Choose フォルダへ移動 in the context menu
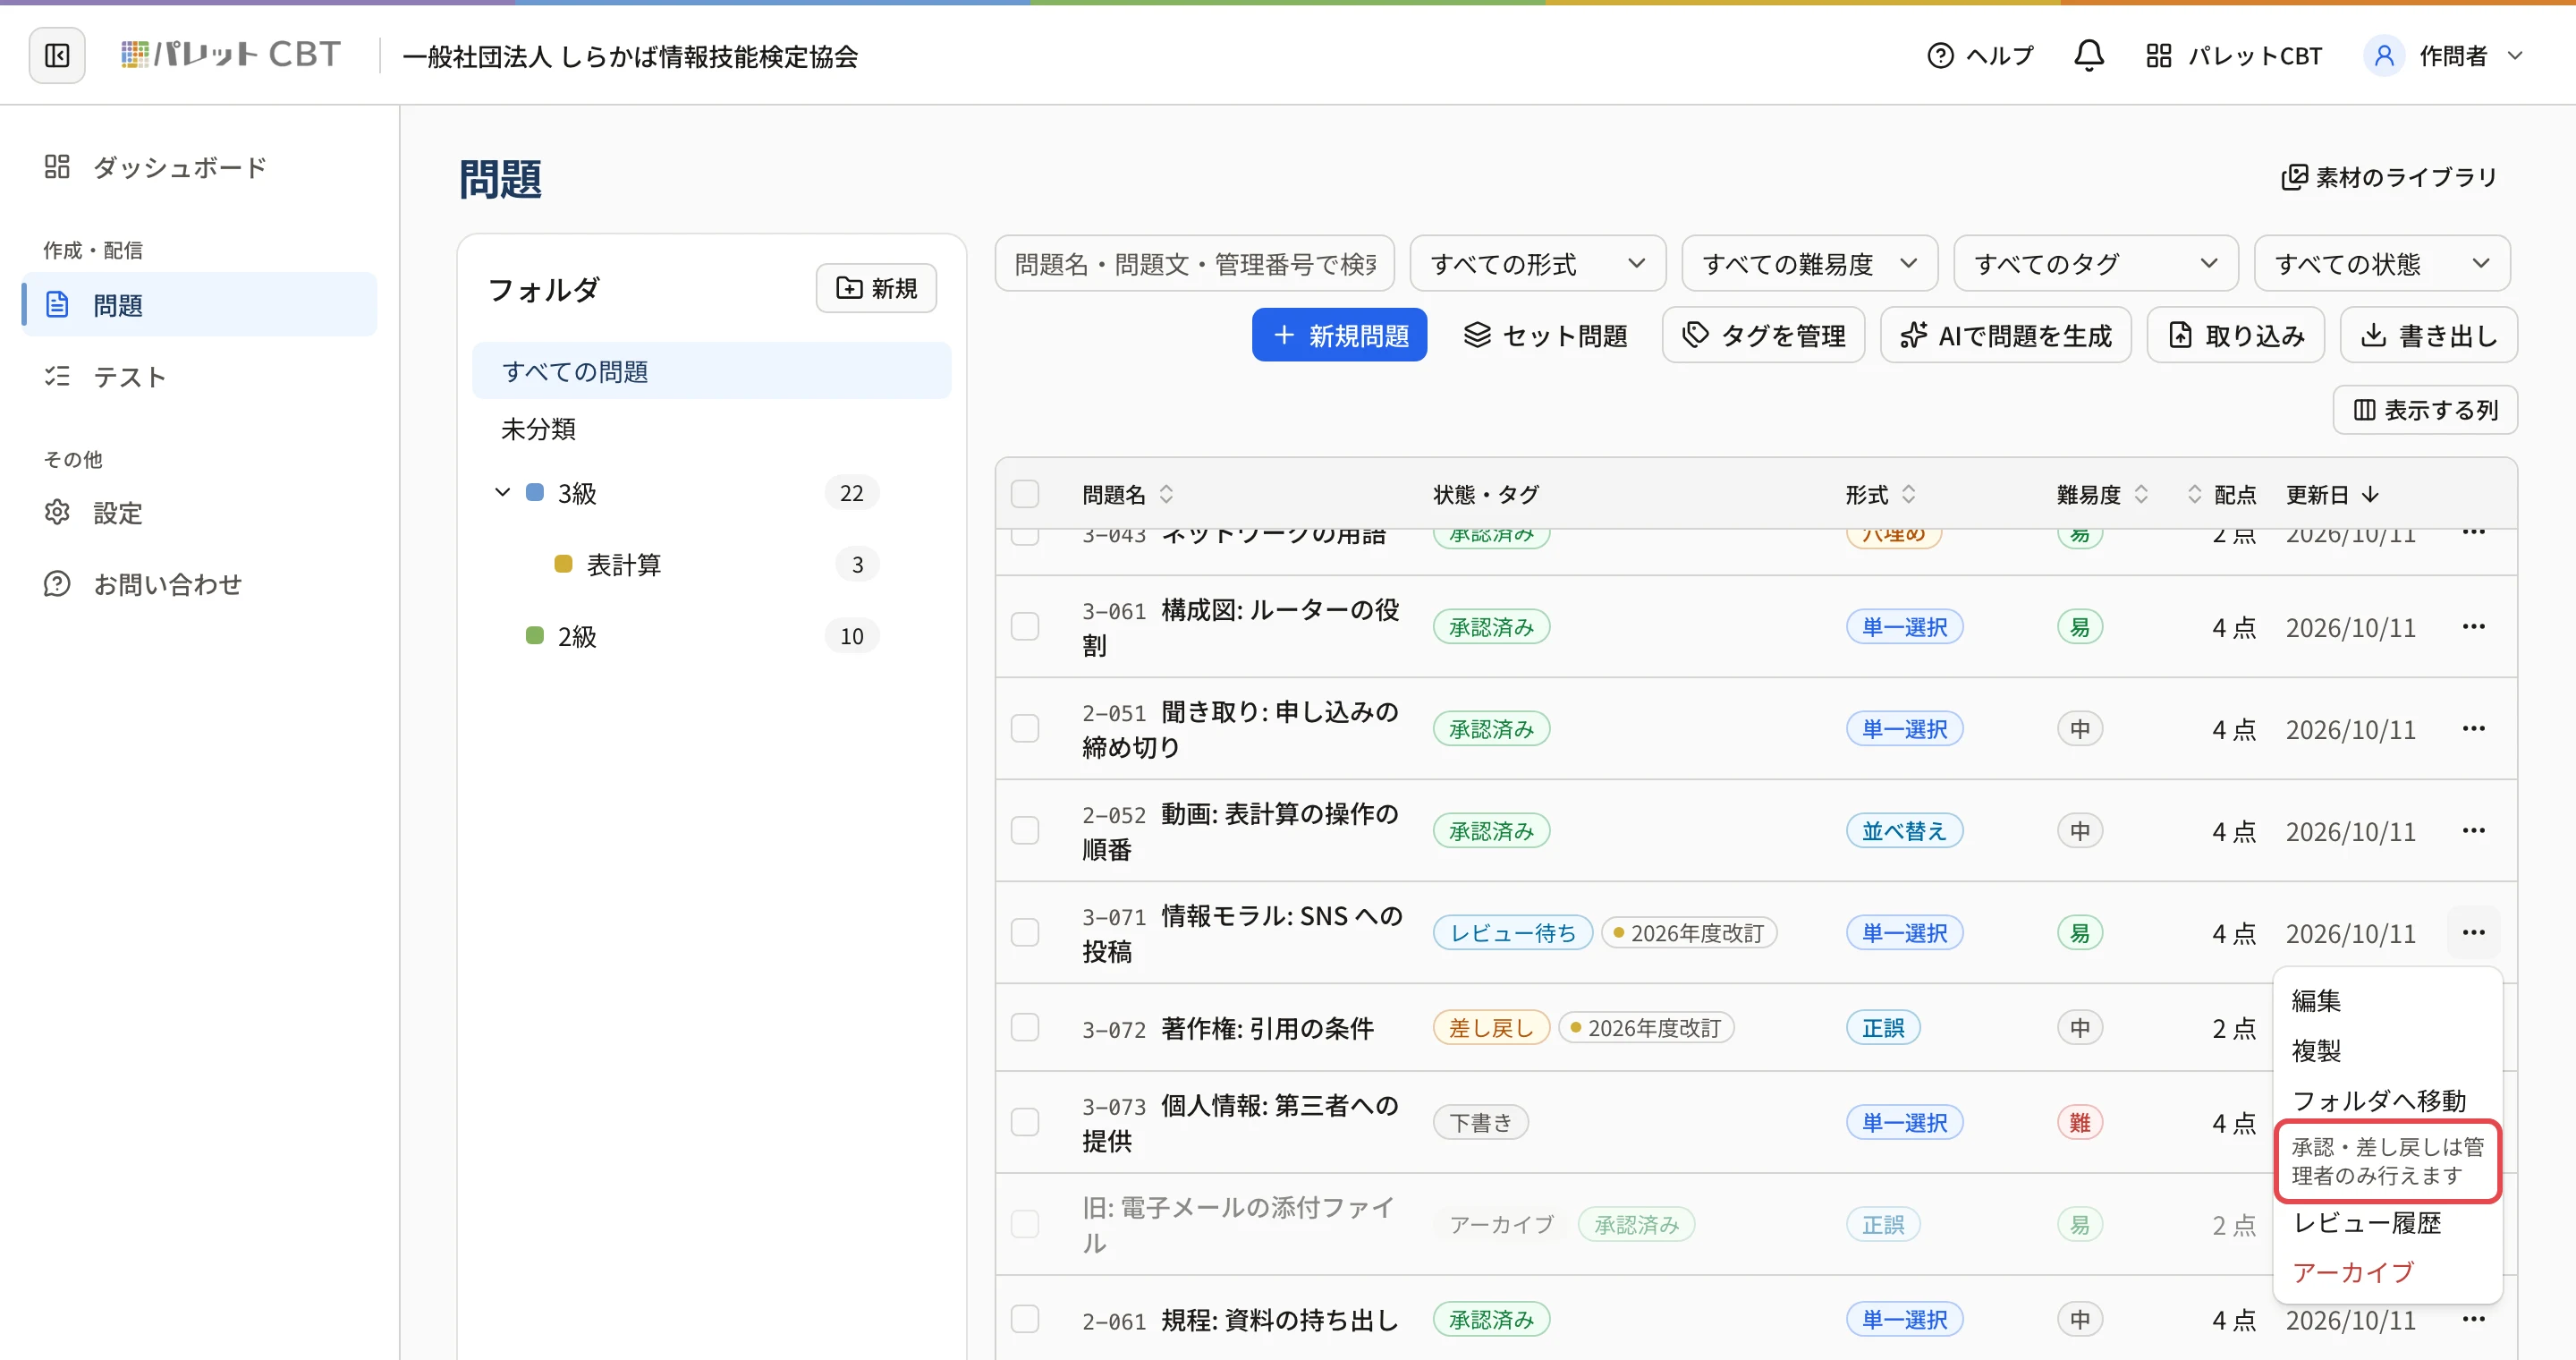 click(2387, 1100)
